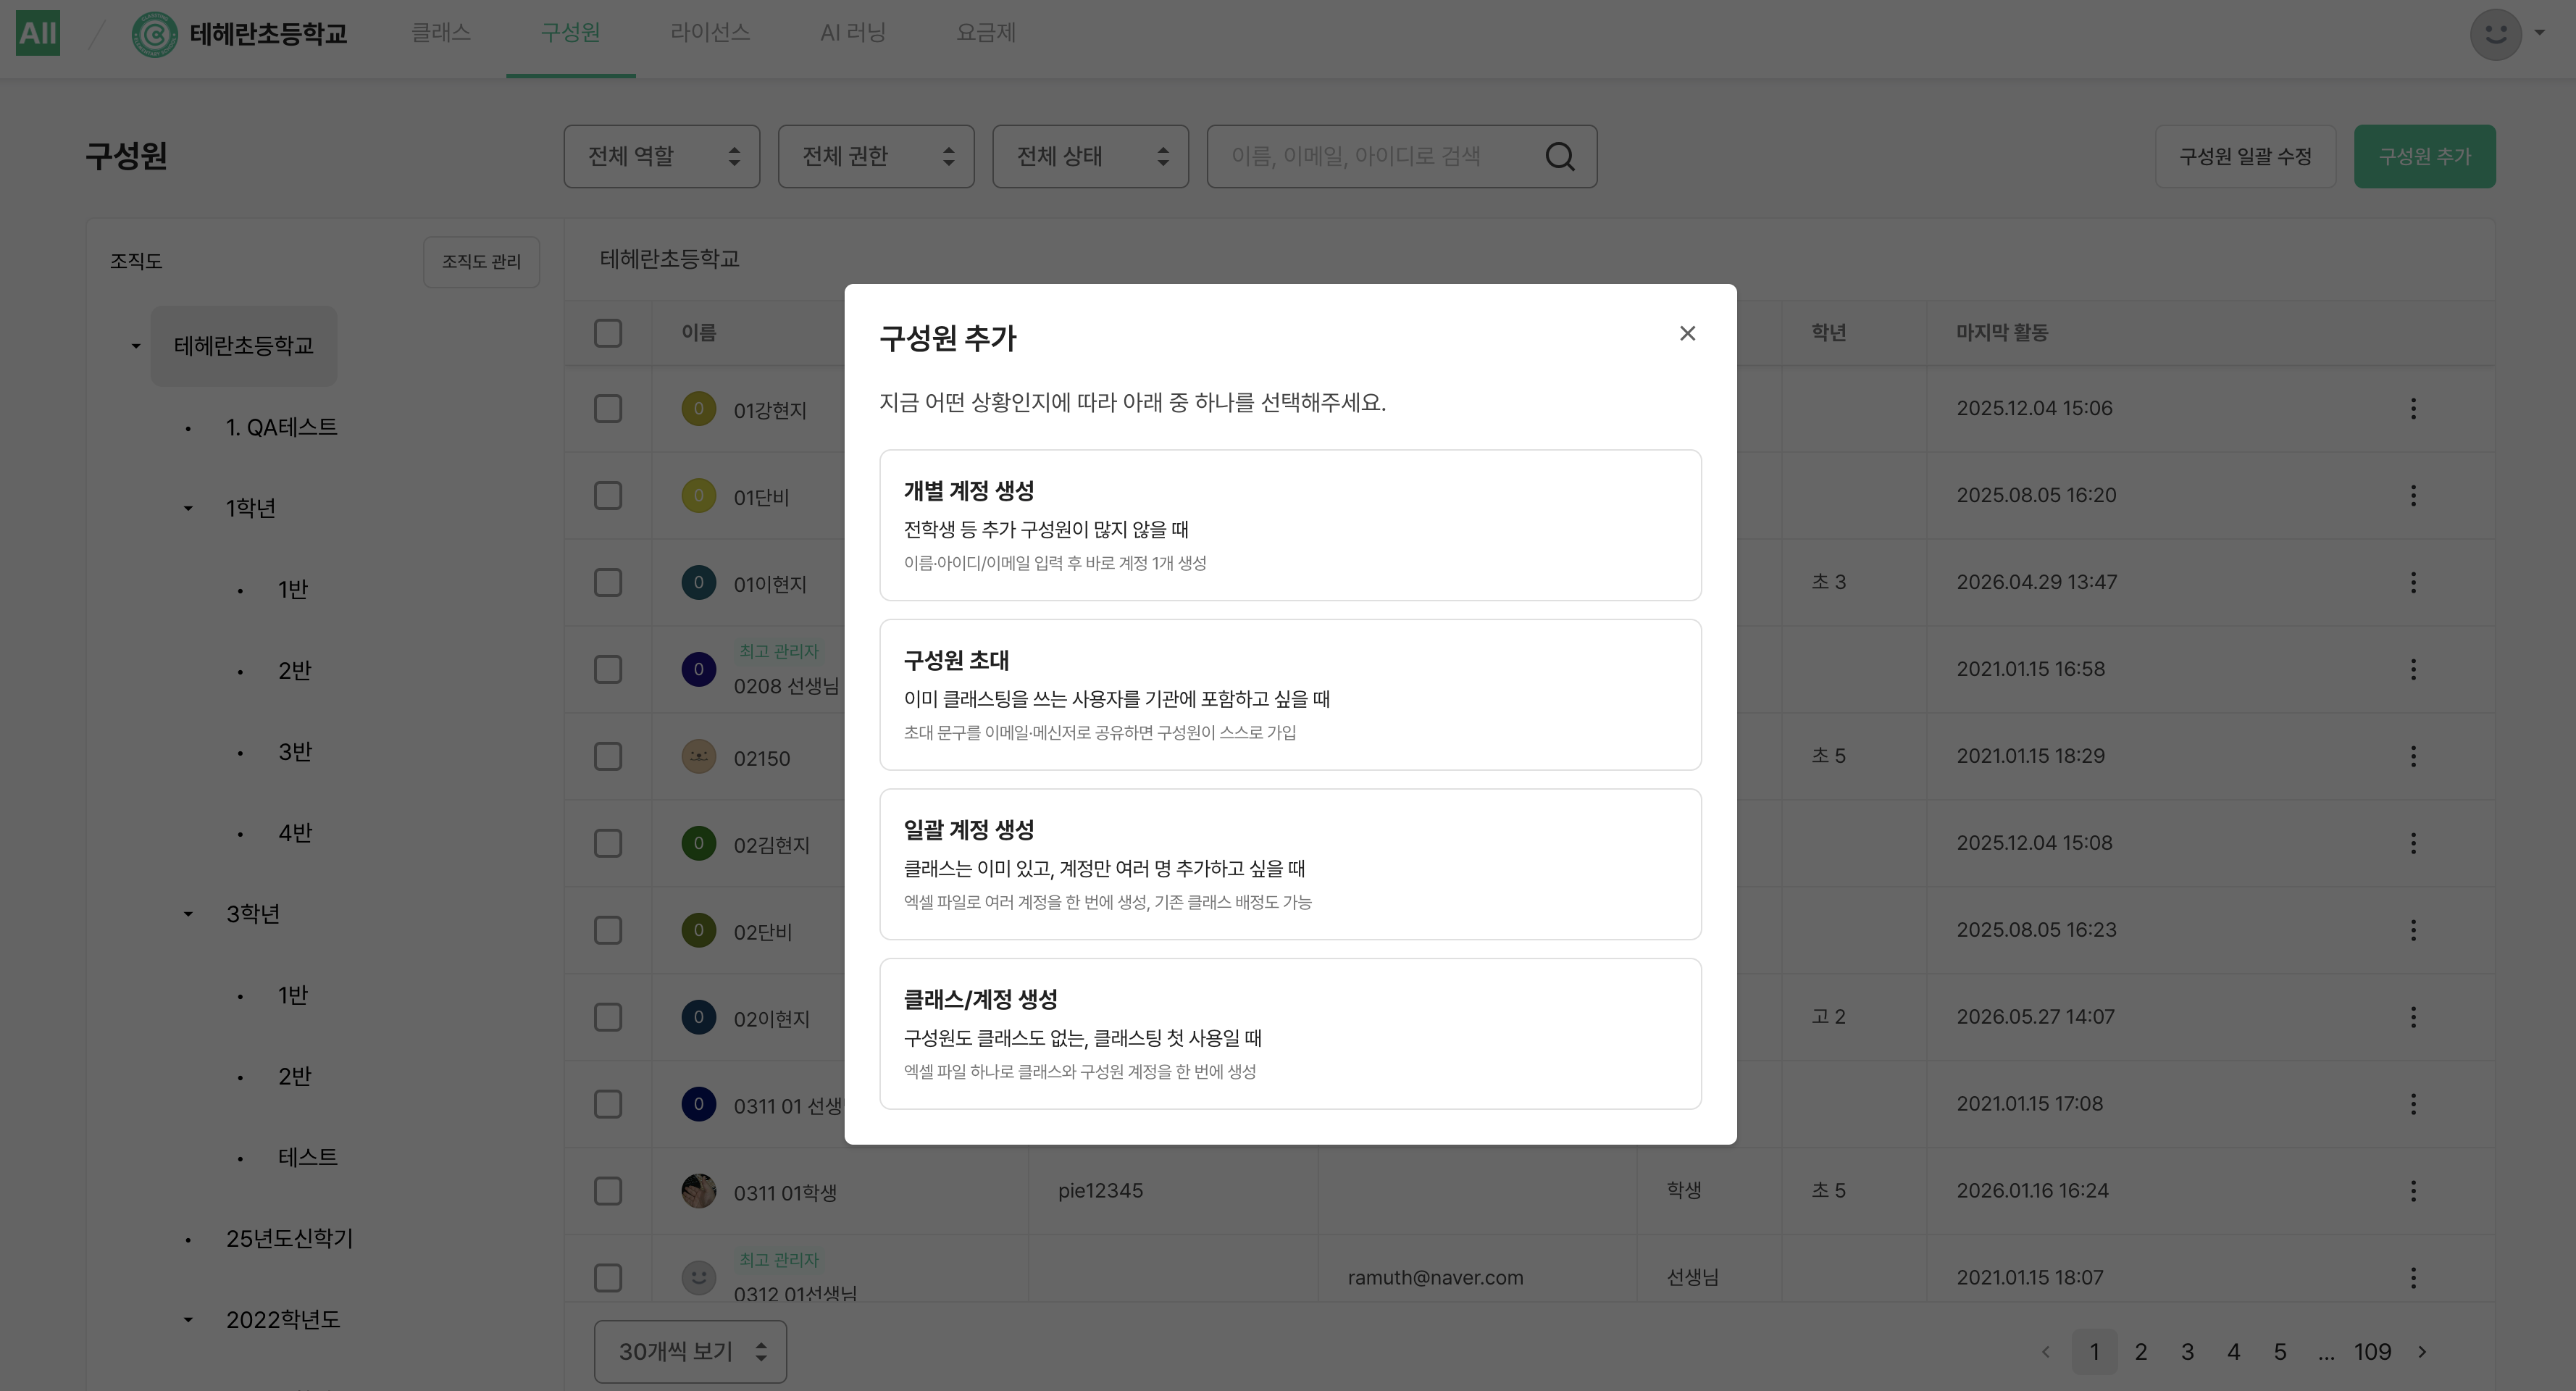Open more options for 0312 01선생님 row
Image resolution: width=2576 pixels, height=1391 pixels.
pos(2413,1278)
